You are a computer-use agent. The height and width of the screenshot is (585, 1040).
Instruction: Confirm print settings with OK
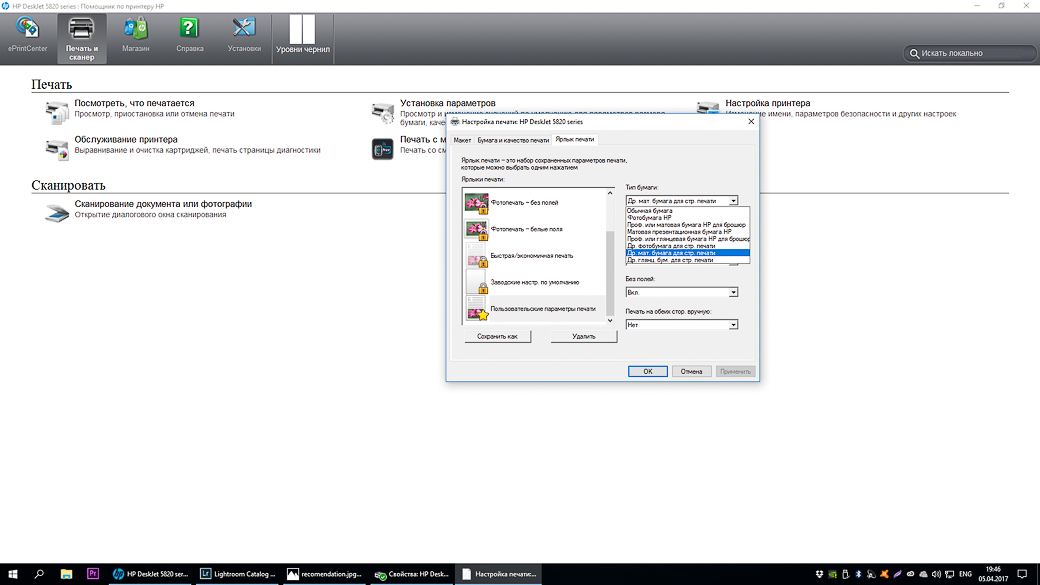point(647,371)
